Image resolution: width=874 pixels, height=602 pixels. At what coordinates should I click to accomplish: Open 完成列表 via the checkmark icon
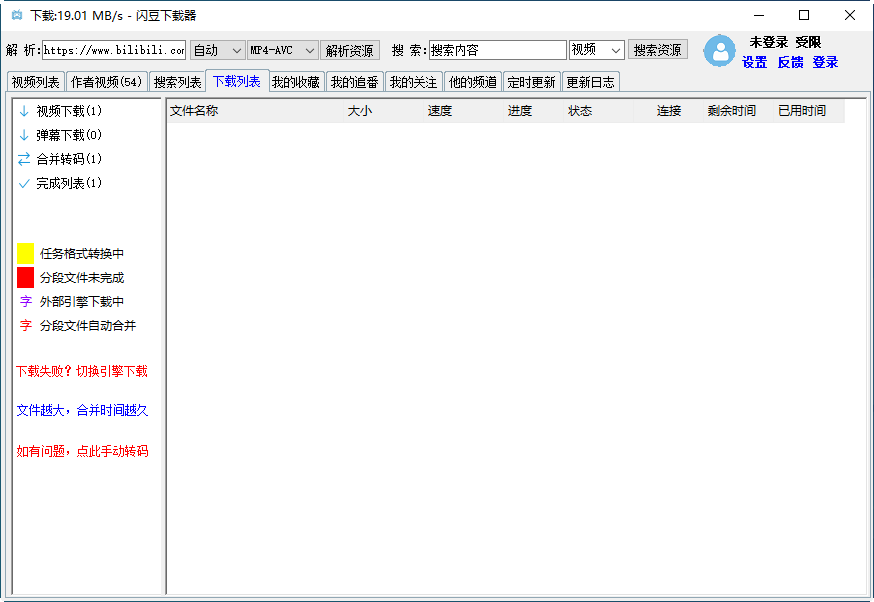pyautogui.click(x=22, y=183)
